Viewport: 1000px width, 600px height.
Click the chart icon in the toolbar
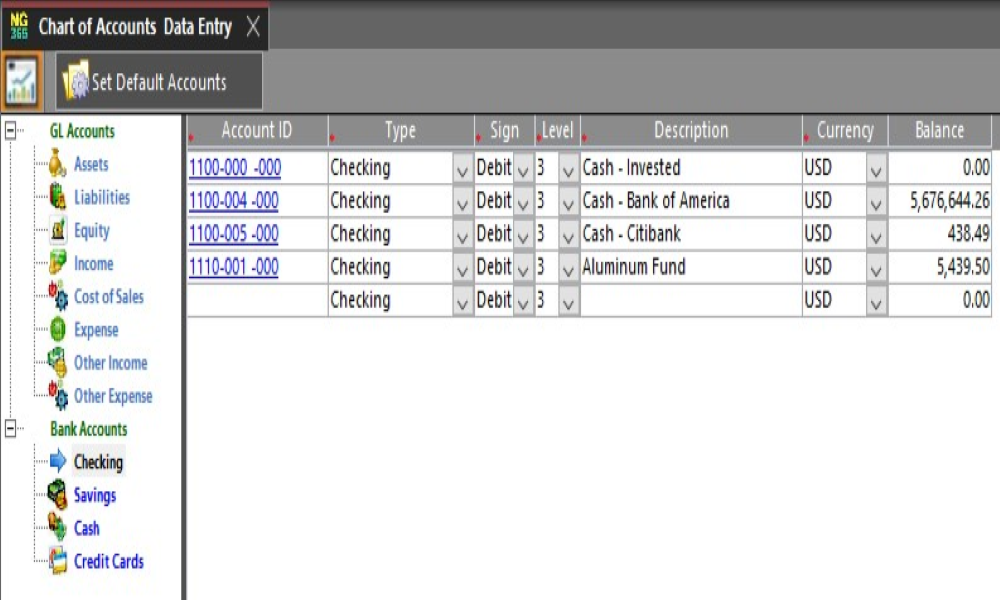[21, 81]
